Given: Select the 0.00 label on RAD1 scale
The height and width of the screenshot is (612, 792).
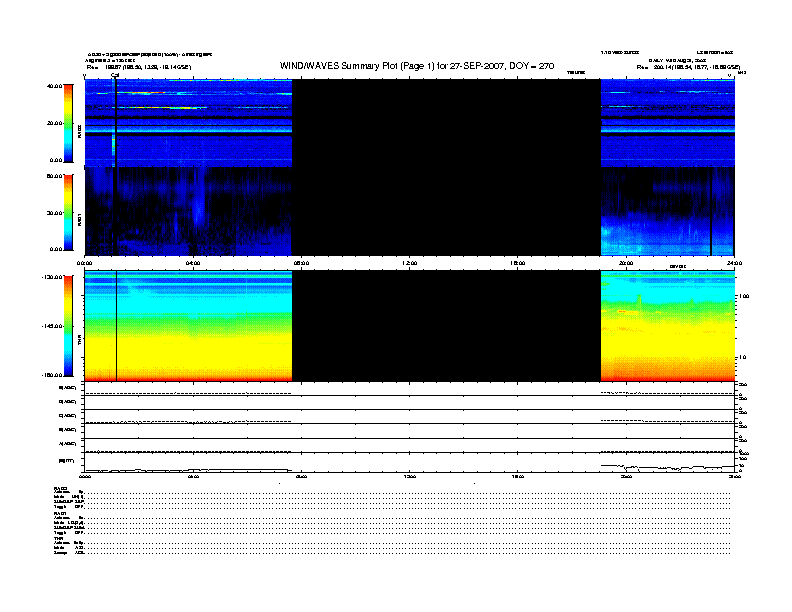Looking at the screenshot, I should [56, 249].
